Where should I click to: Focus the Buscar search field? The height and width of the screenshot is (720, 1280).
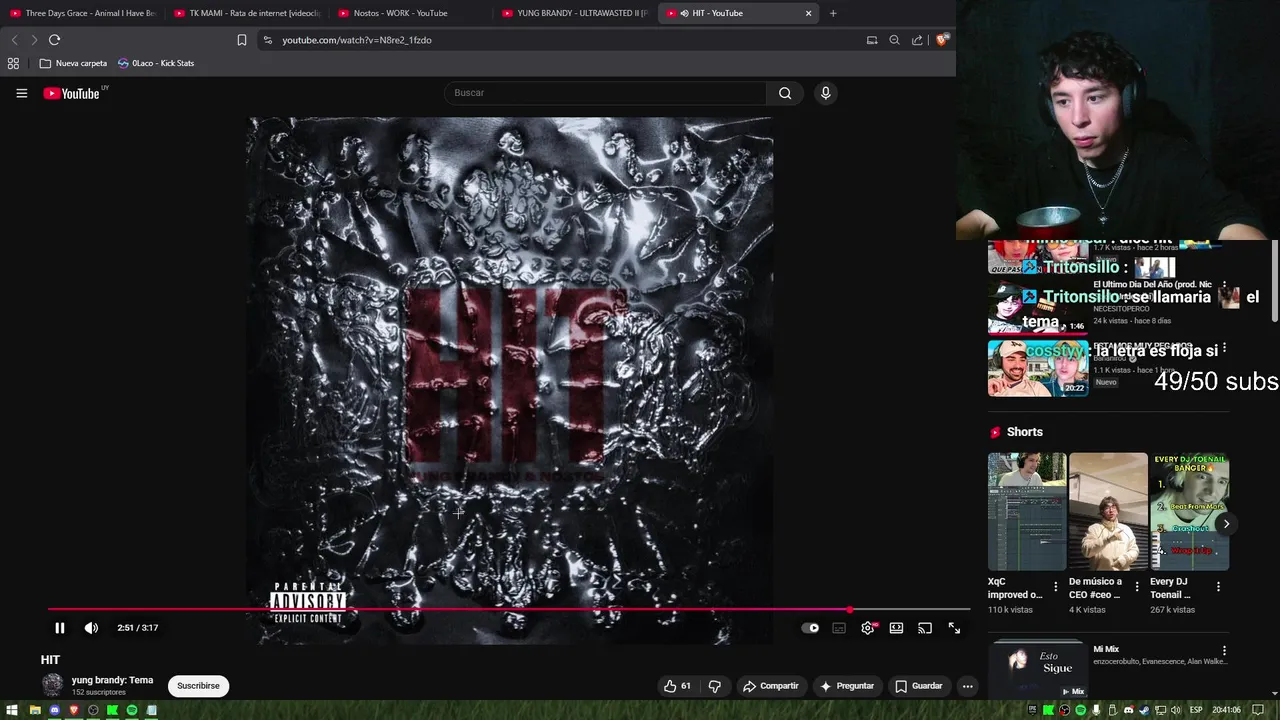[x=605, y=93]
